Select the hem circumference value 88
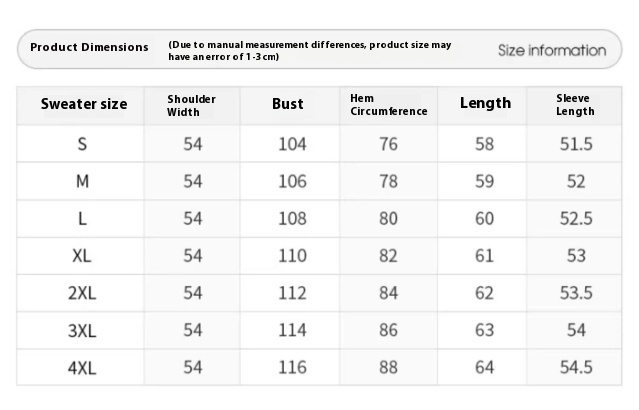This screenshot has width=639, height=410. [388, 367]
